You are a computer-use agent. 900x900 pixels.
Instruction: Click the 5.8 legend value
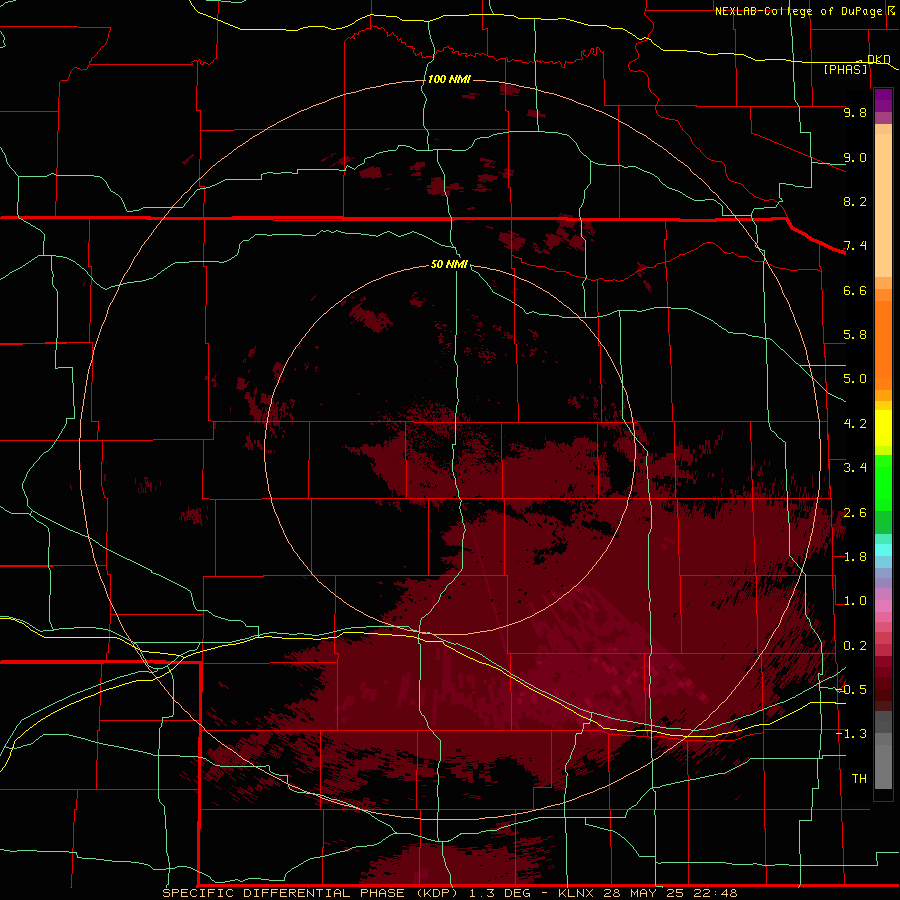pos(855,335)
